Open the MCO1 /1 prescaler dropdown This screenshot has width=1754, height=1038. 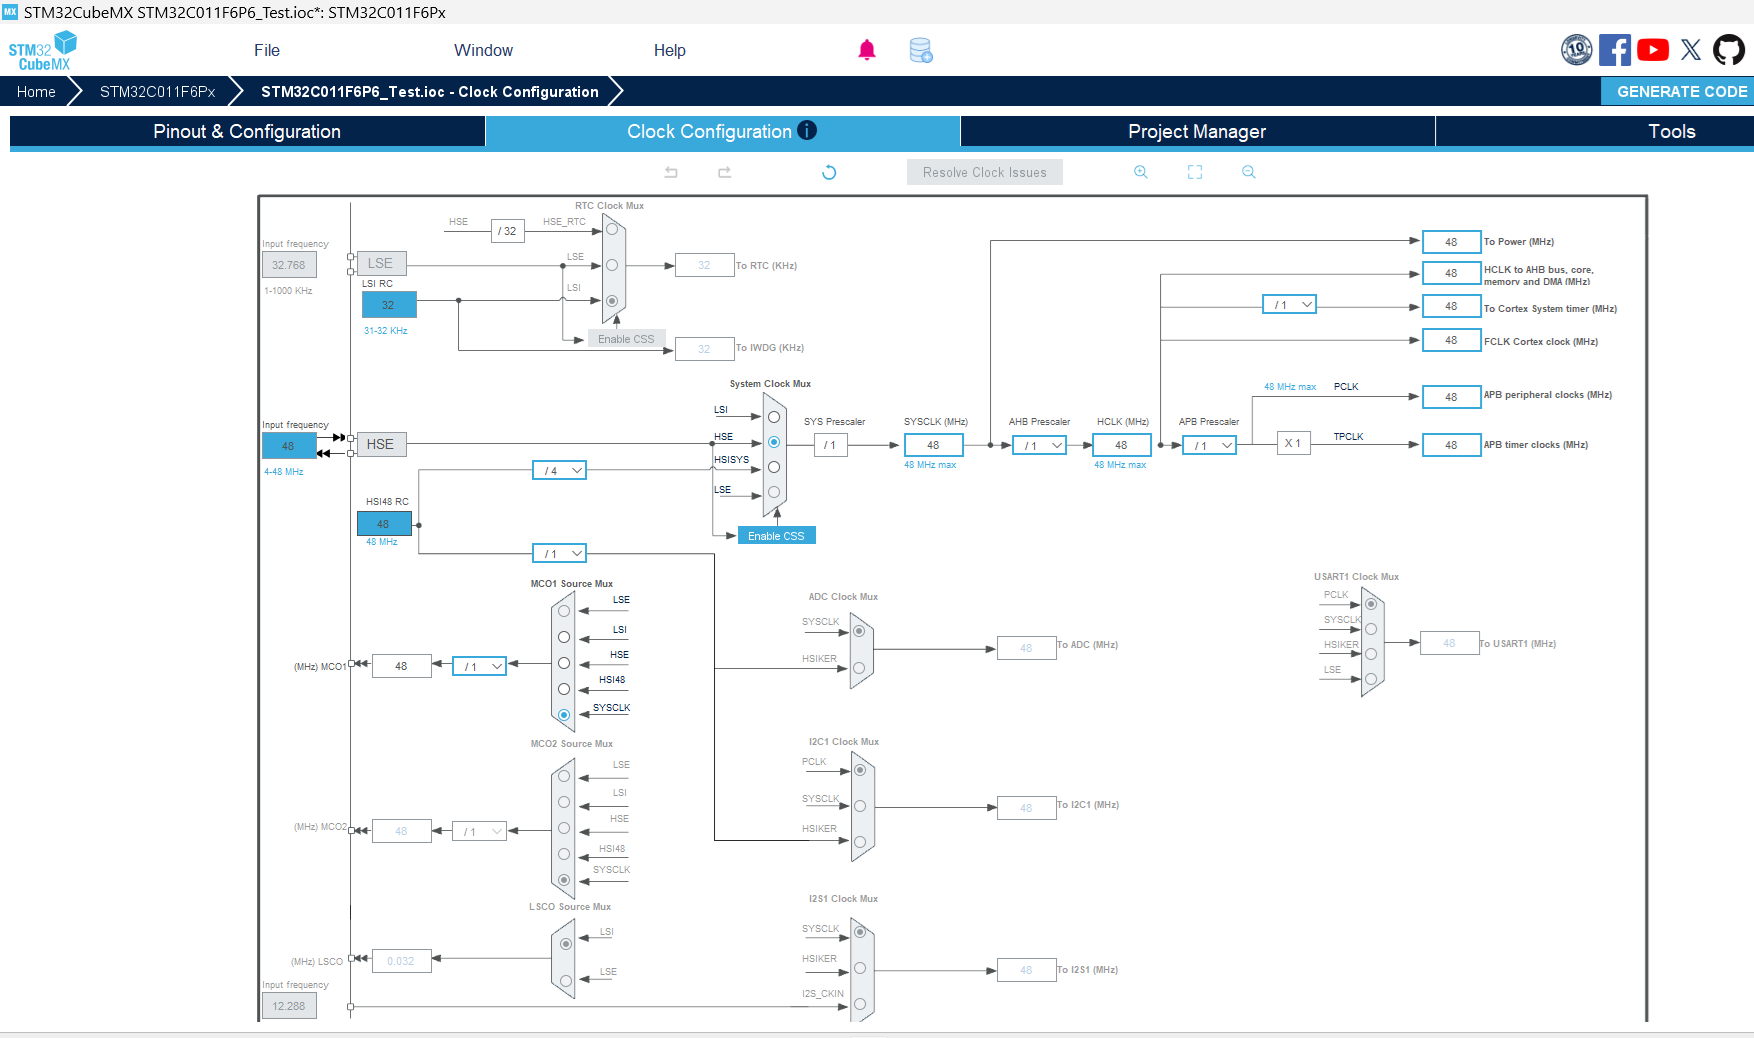point(479,666)
